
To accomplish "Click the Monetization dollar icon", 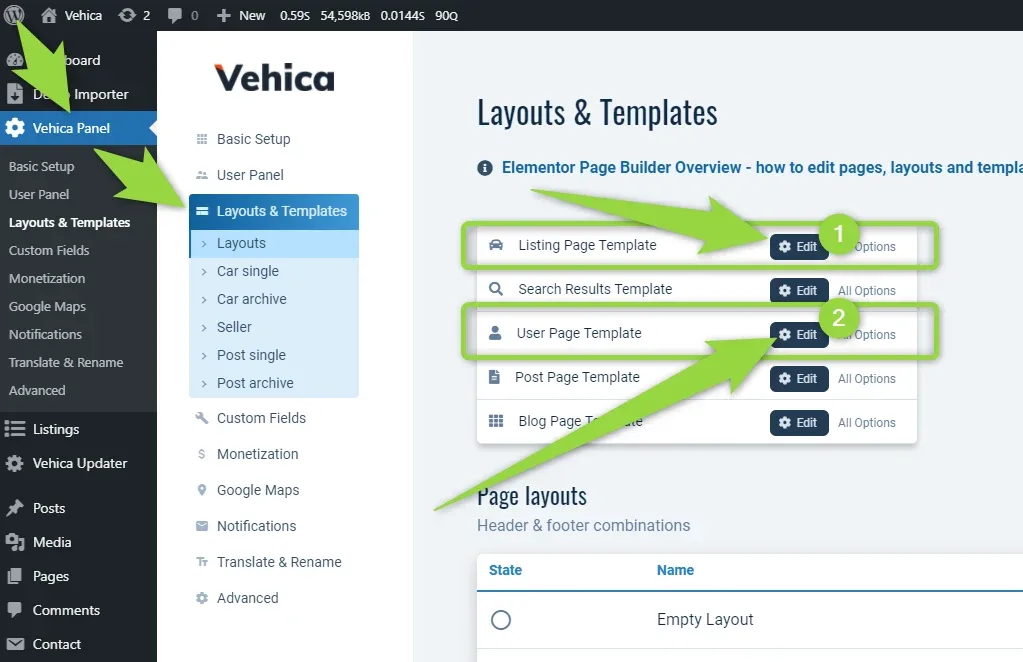I will (x=202, y=454).
